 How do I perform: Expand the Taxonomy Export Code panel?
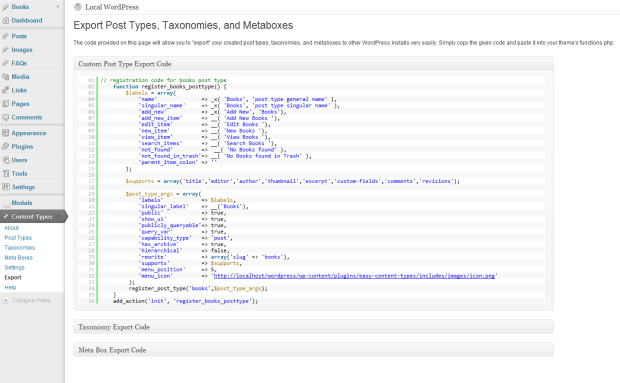(313, 327)
